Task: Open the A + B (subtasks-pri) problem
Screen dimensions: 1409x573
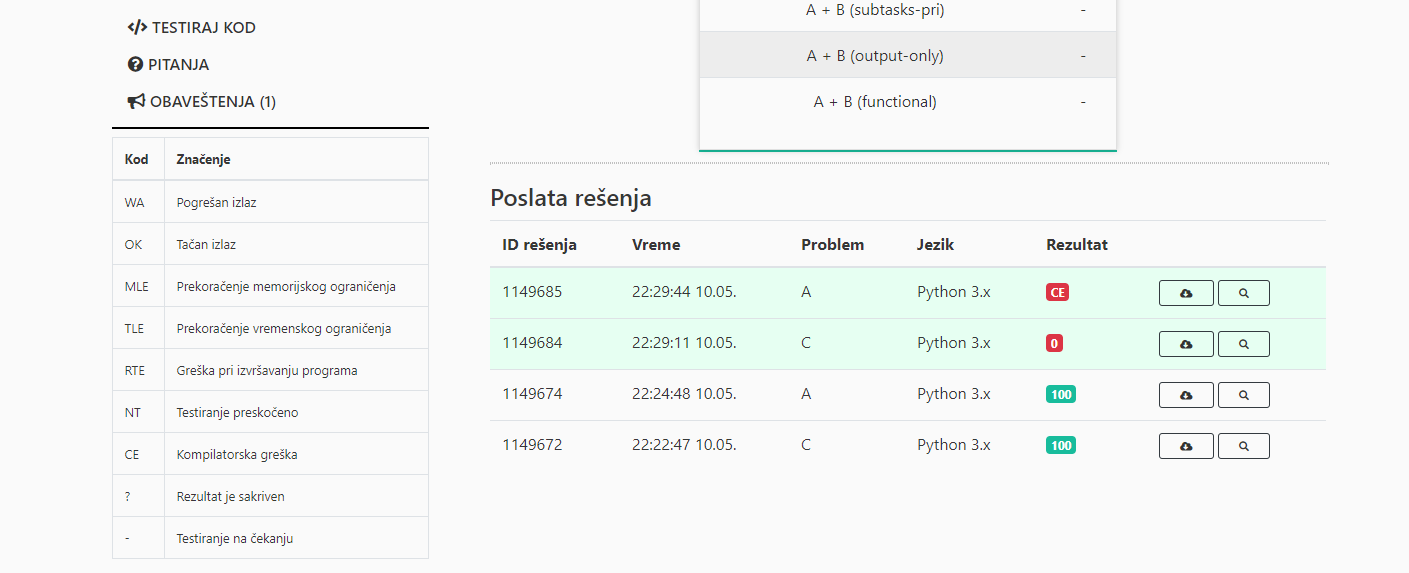Action: click(x=874, y=11)
